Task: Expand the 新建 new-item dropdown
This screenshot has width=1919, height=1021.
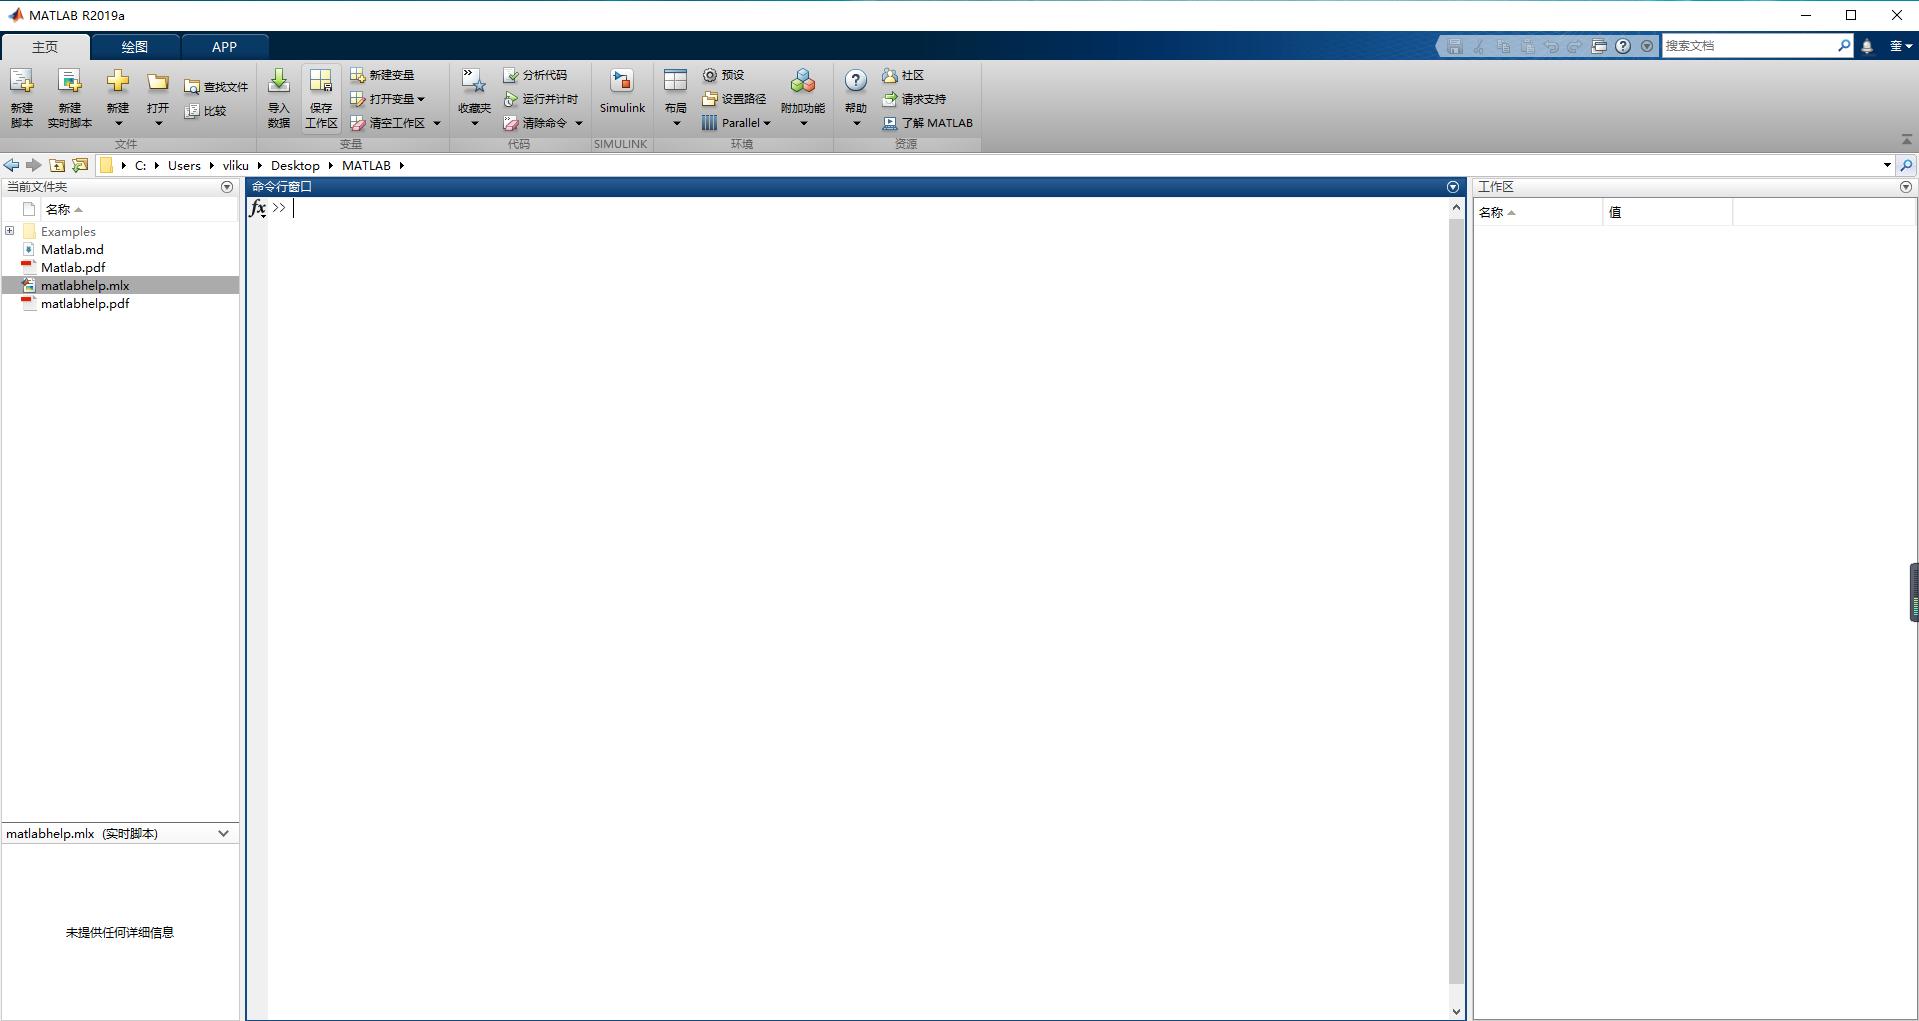Action: 118,124
